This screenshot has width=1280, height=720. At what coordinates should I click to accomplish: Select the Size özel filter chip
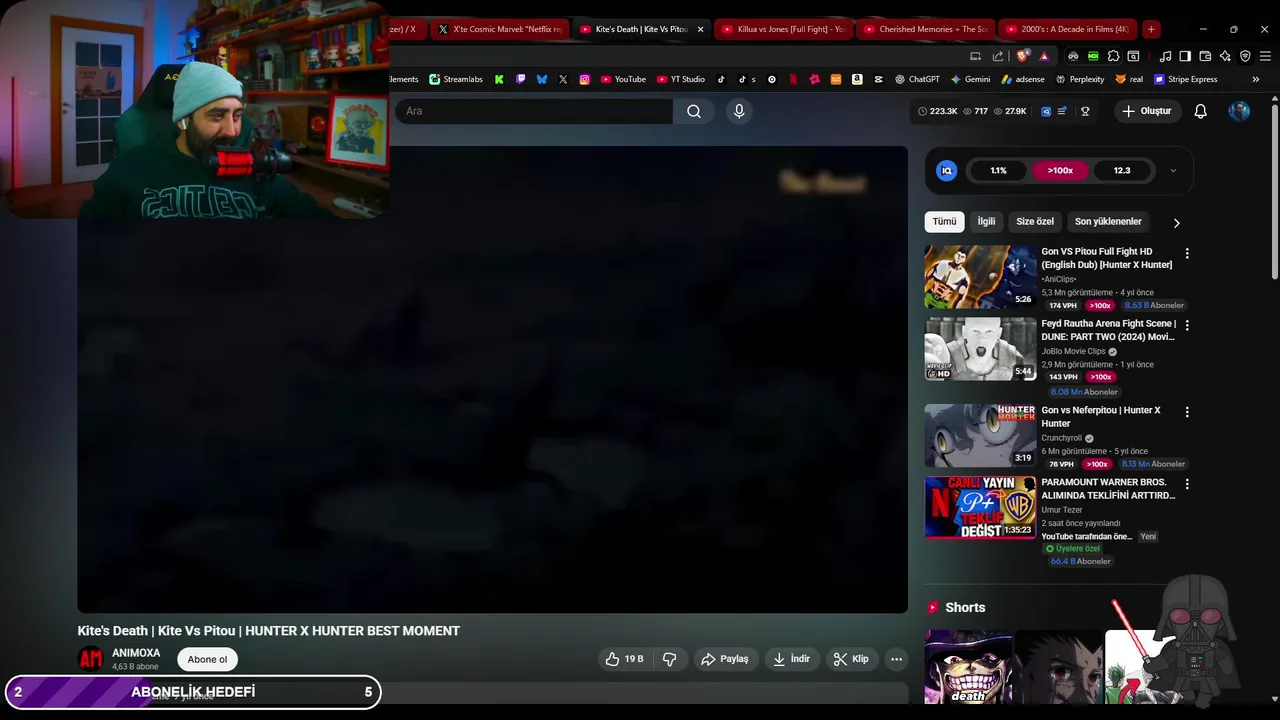(1035, 221)
